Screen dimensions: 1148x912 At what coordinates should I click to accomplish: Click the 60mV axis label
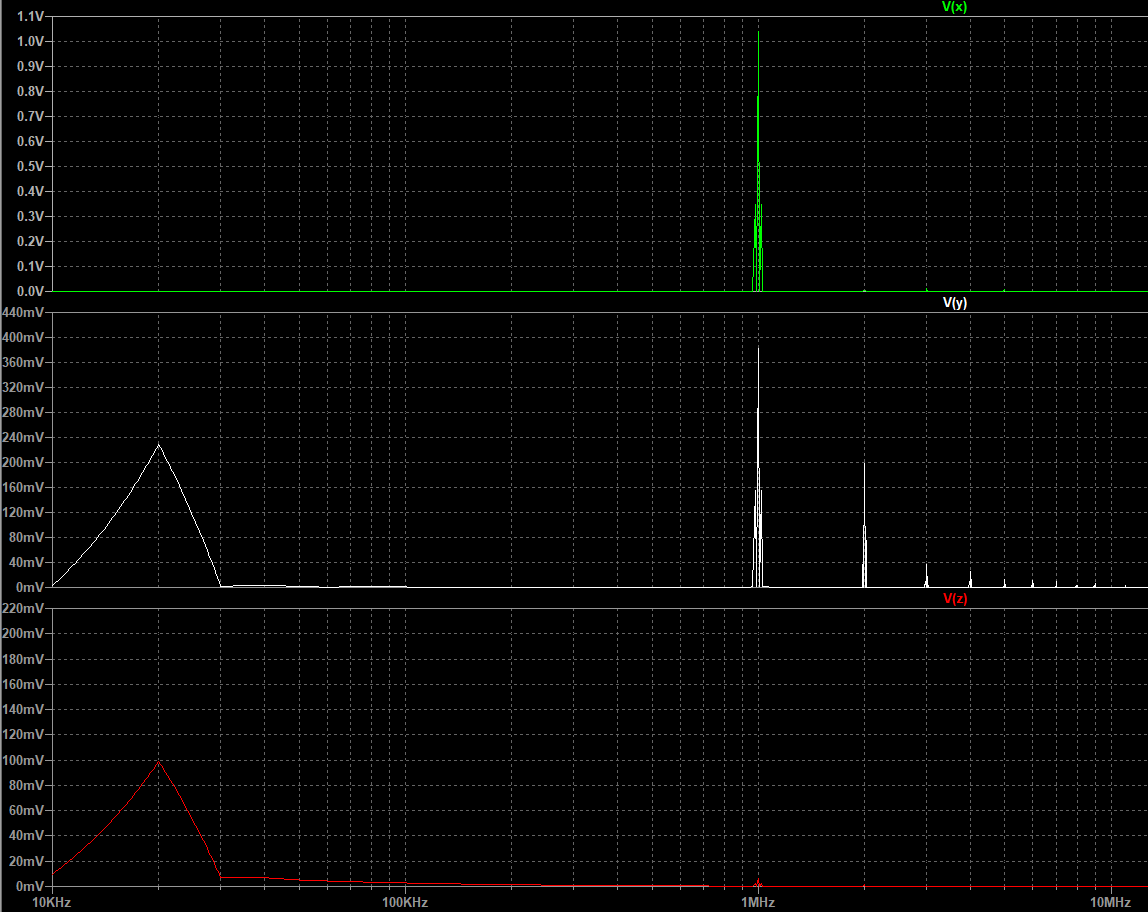26,810
